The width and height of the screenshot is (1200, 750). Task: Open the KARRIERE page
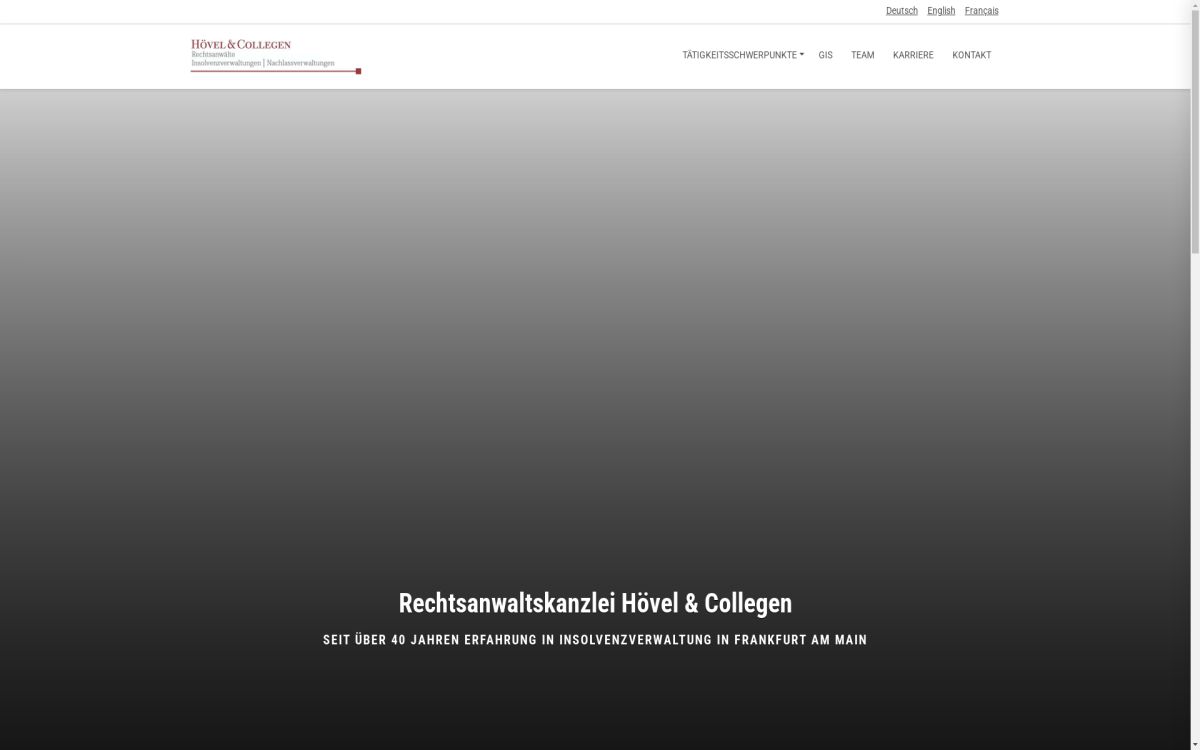(x=913, y=55)
